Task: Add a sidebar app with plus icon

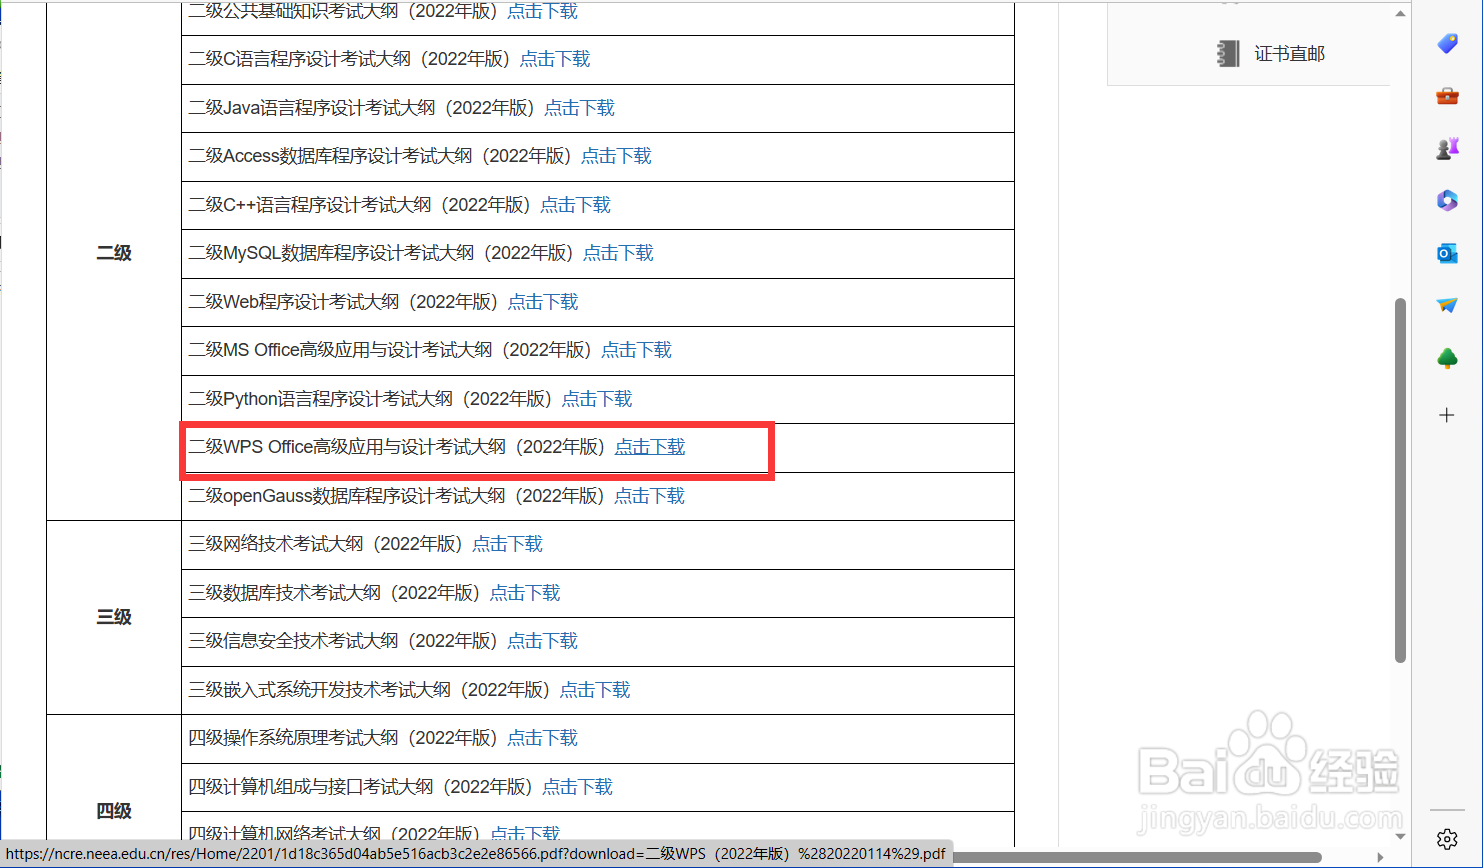Action: [1447, 415]
